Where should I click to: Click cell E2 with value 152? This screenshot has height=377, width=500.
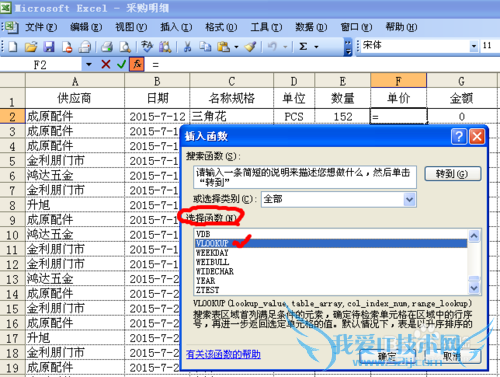343,116
